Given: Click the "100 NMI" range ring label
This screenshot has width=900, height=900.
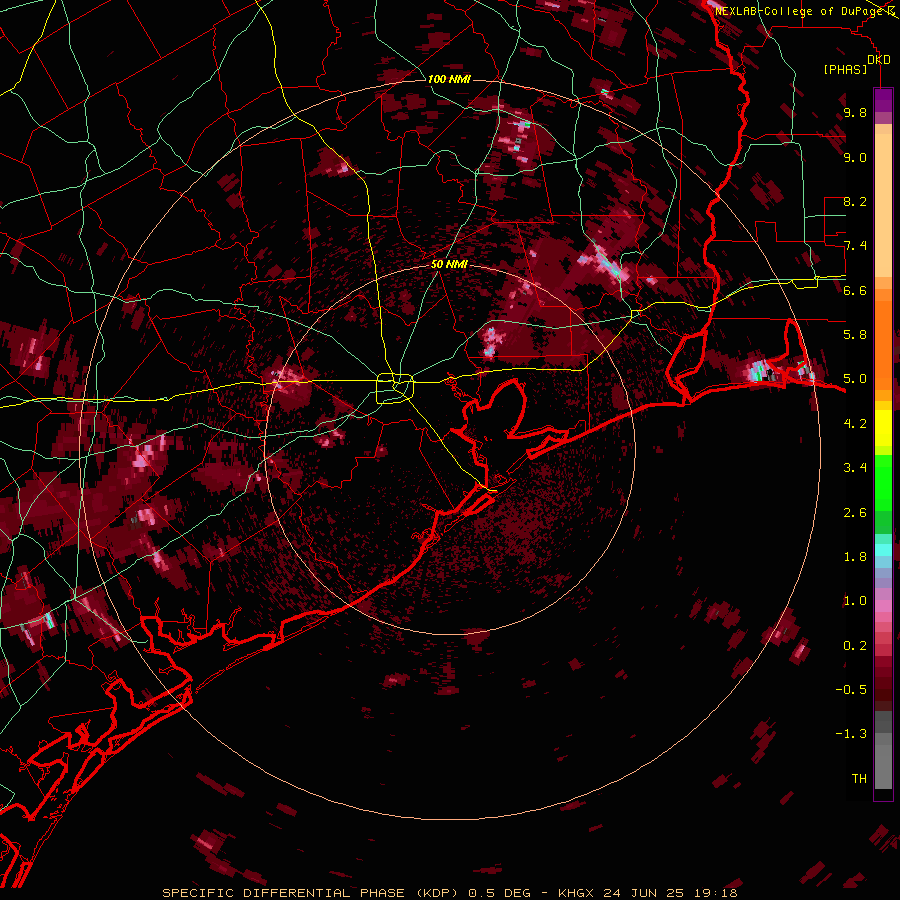Looking at the screenshot, I should 449,79.
